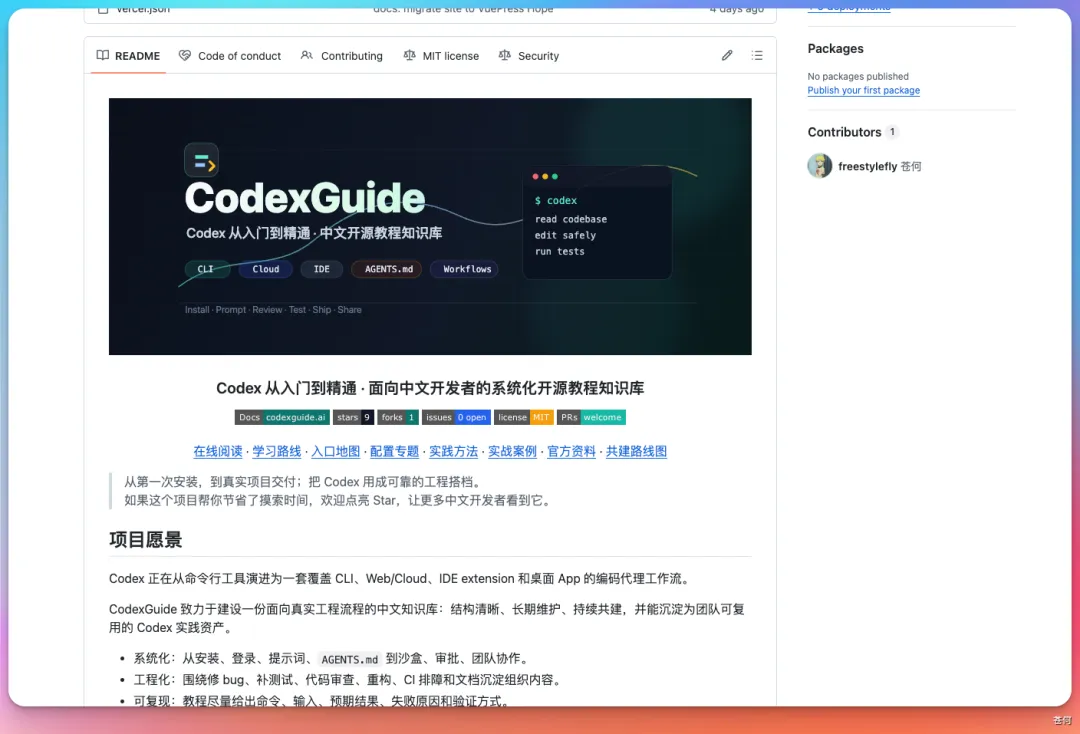Click the forks 1 badge

click(x=398, y=417)
